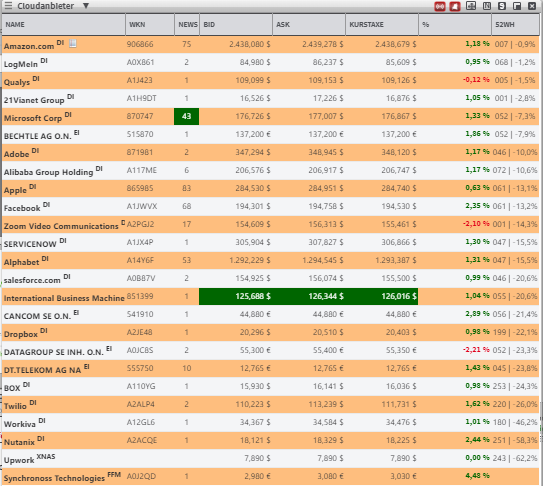Select the Workiva row name
The width and height of the screenshot is (543, 486).
click(x=20, y=424)
